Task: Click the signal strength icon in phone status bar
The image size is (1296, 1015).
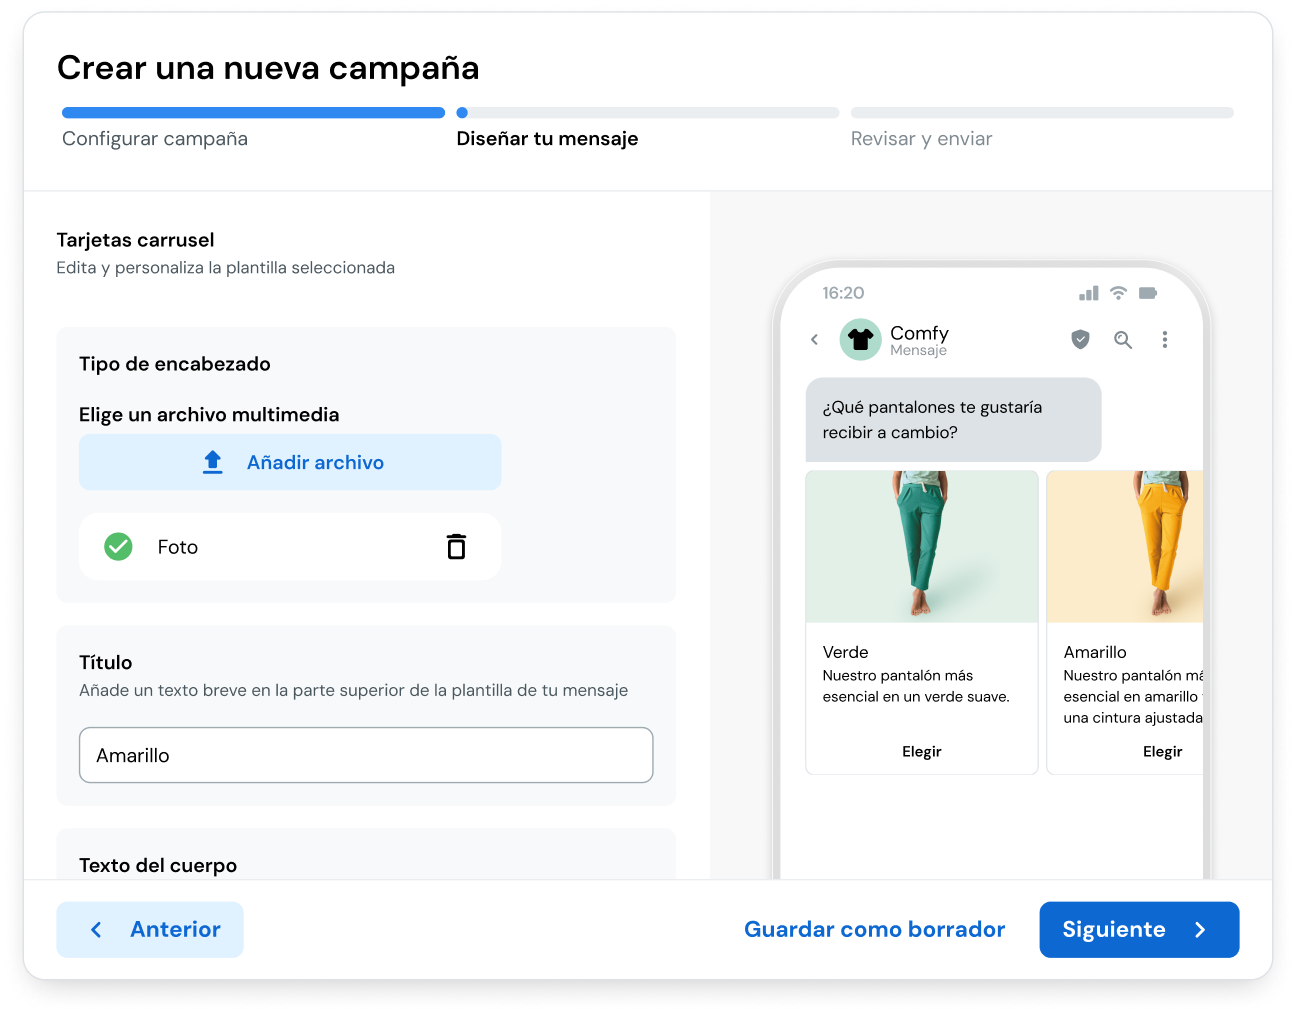Action: click(1089, 293)
